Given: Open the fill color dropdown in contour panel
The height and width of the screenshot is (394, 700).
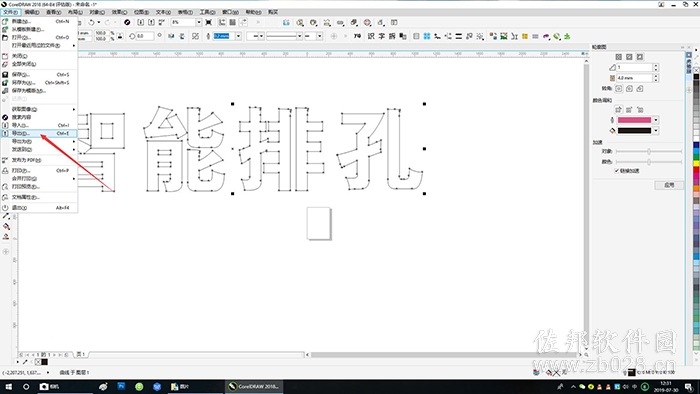Looking at the screenshot, I should [656, 131].
